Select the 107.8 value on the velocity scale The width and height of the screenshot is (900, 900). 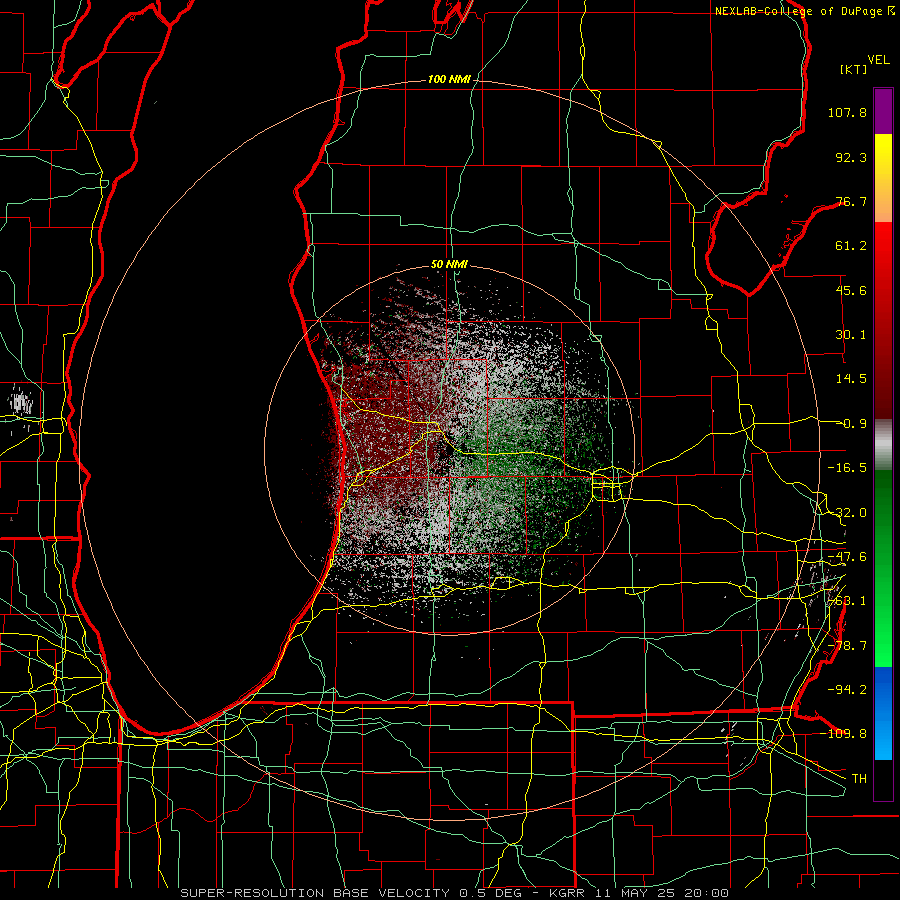tap(847, 112)
